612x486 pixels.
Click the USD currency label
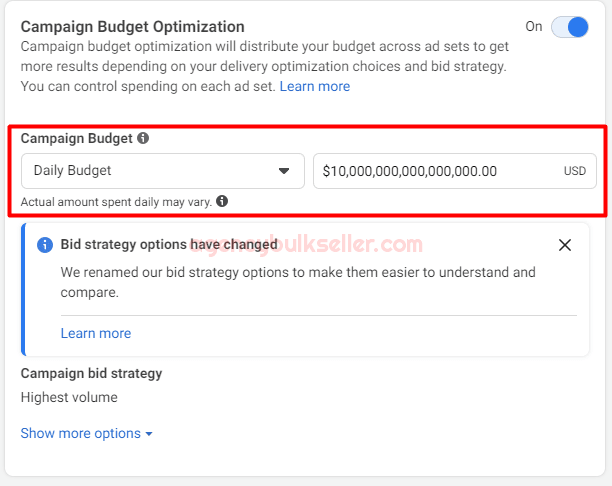point(574,171)
